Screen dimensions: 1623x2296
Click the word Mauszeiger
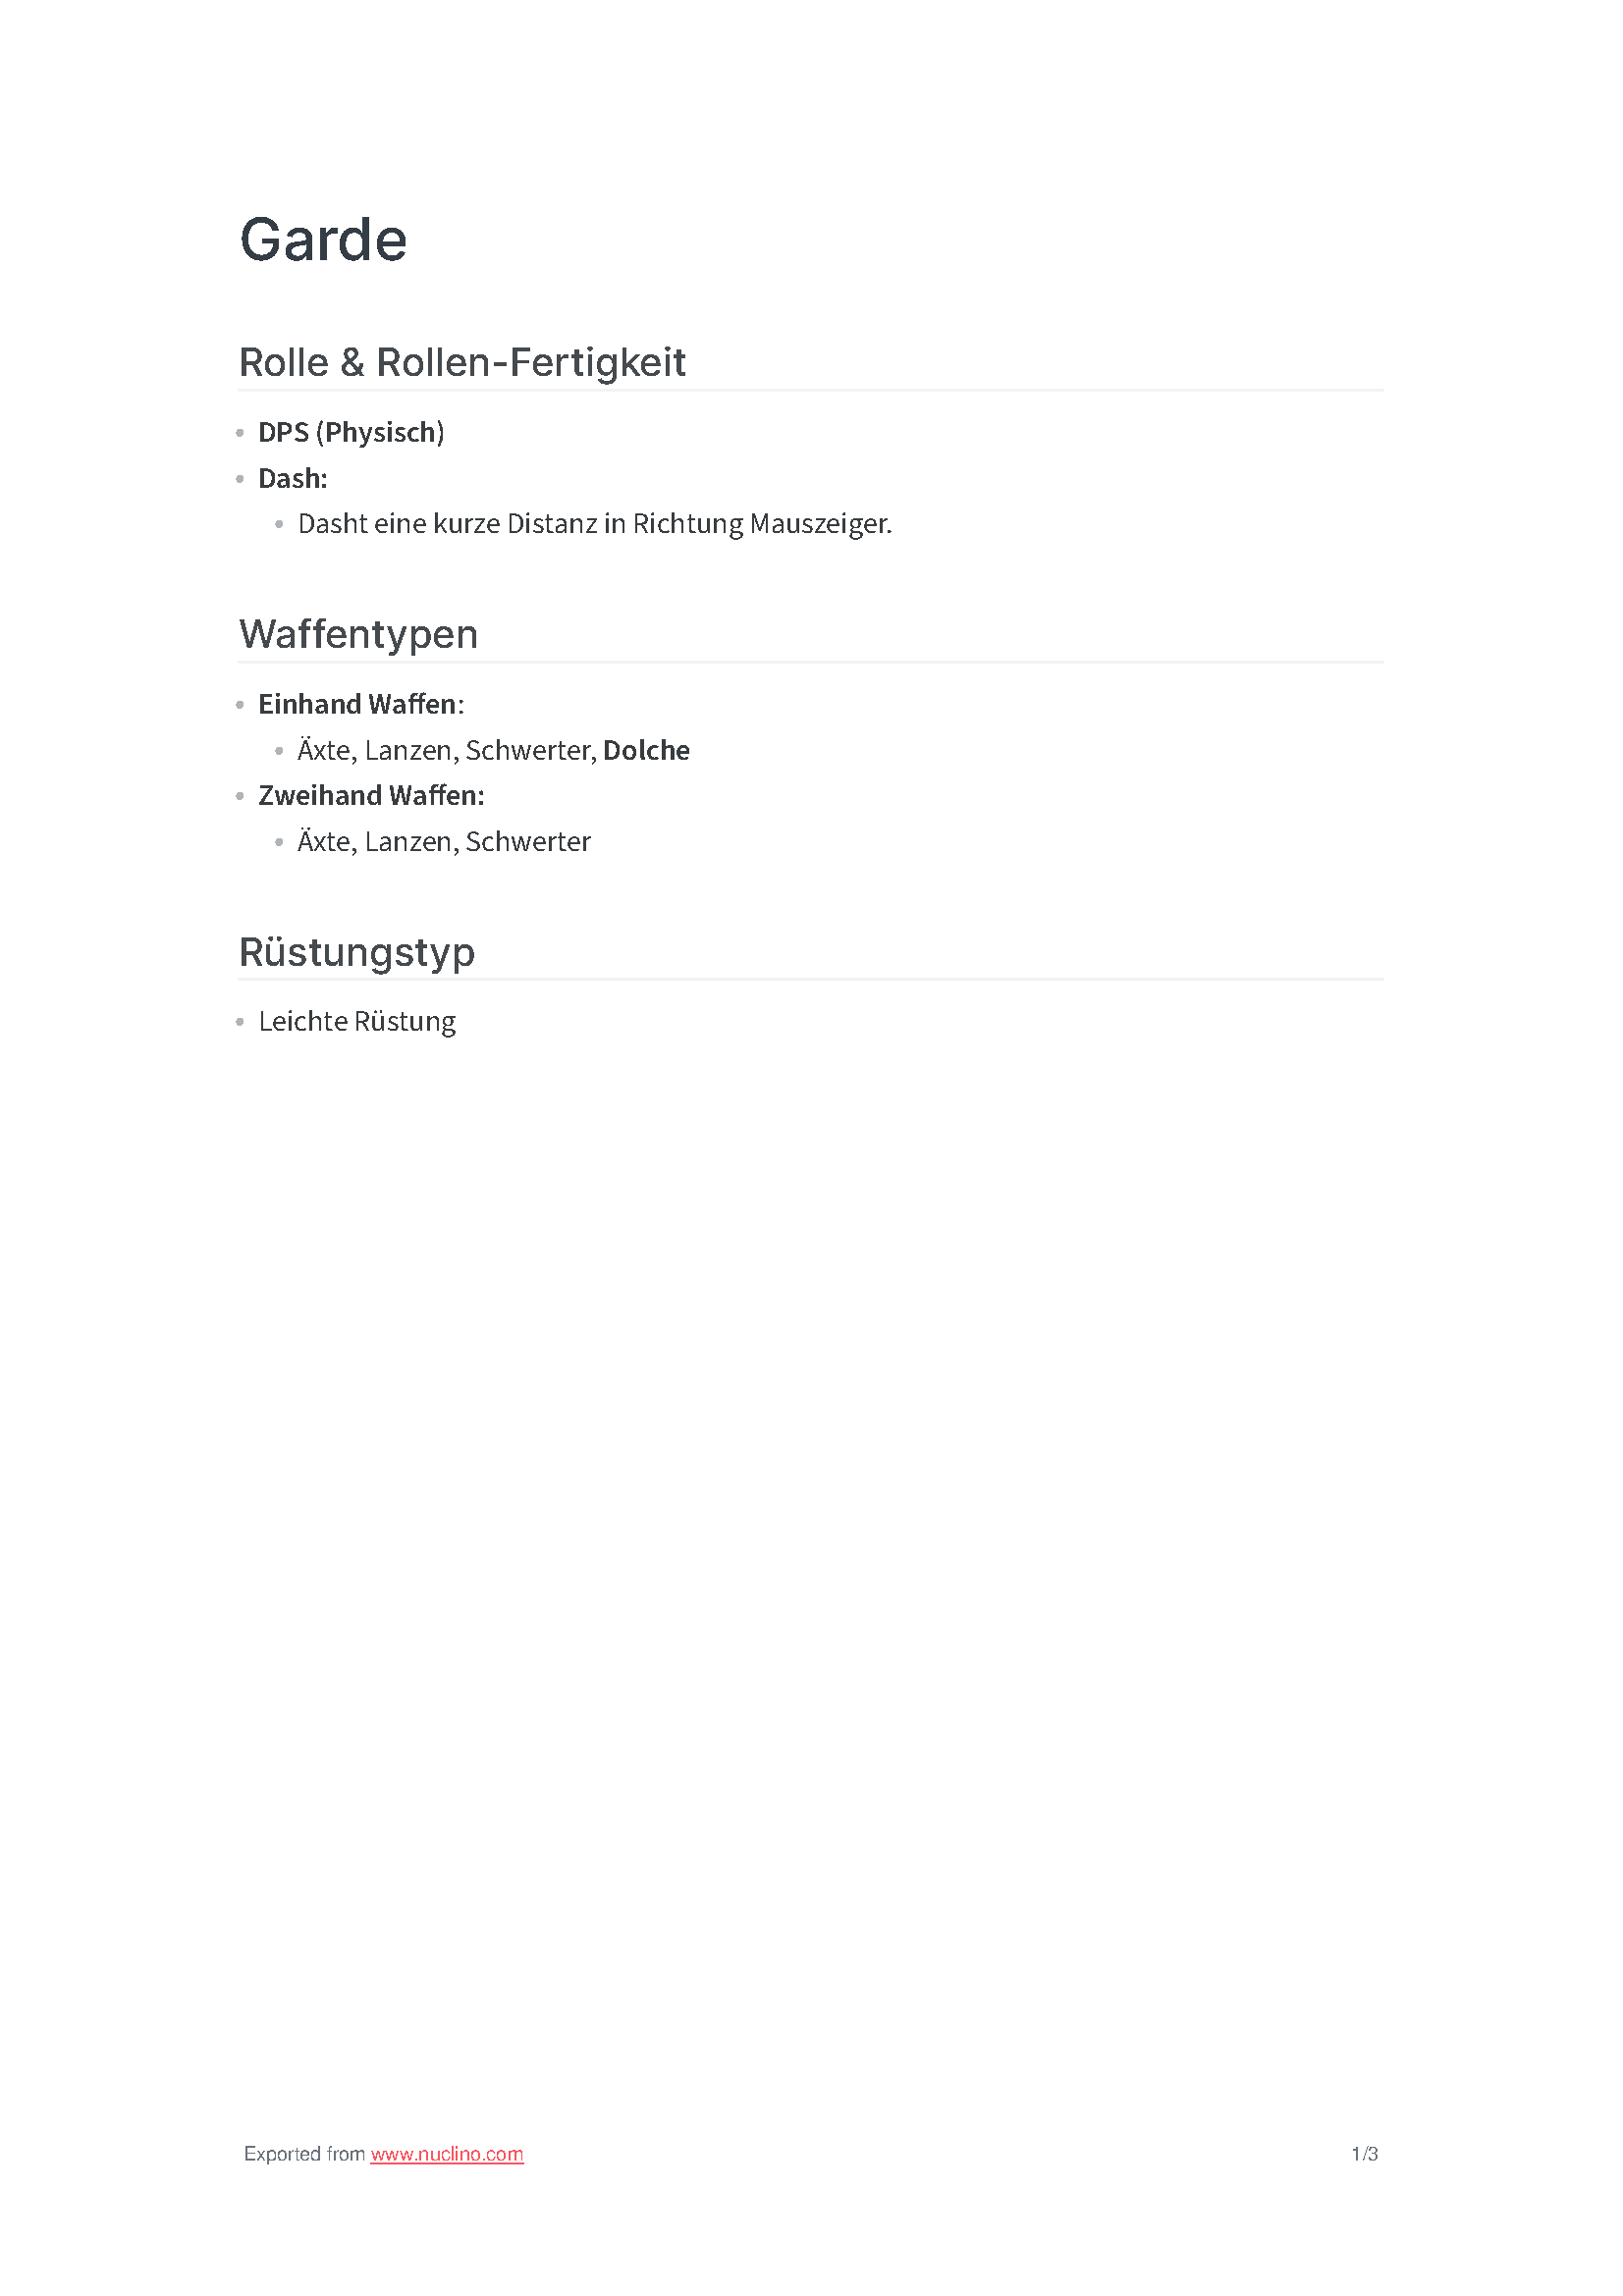click(x=821, y=524)
